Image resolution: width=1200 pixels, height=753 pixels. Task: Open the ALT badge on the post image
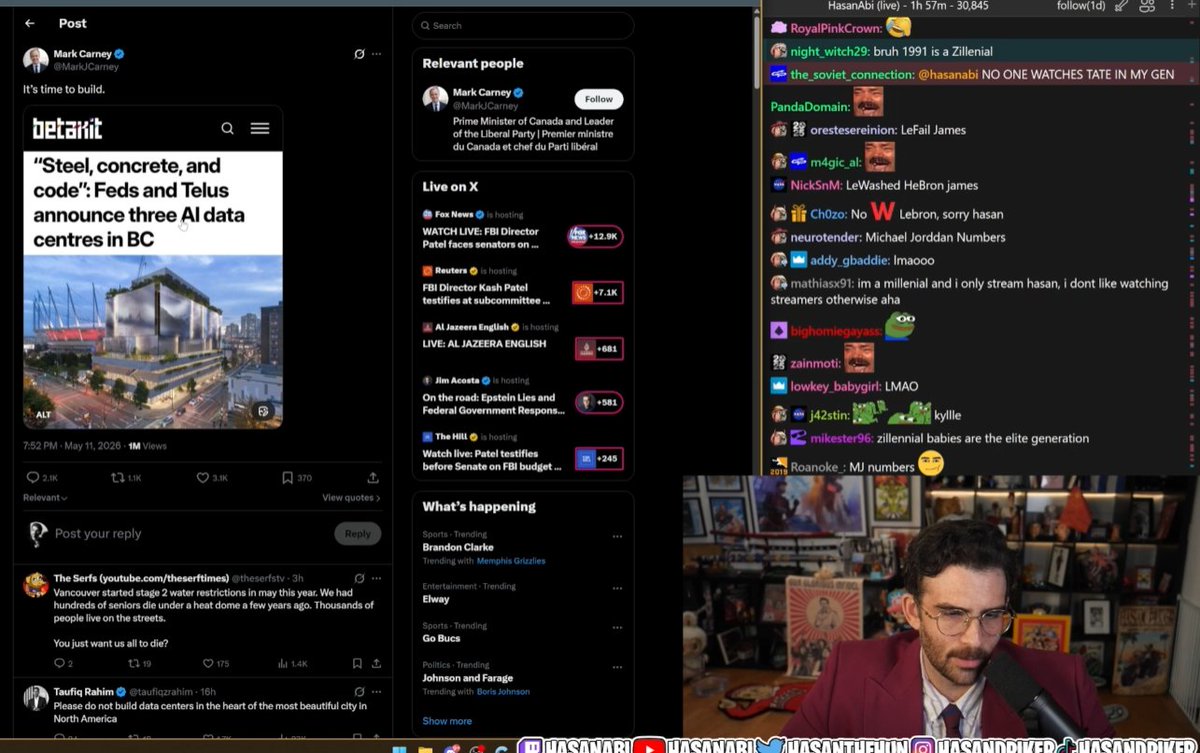44,413
